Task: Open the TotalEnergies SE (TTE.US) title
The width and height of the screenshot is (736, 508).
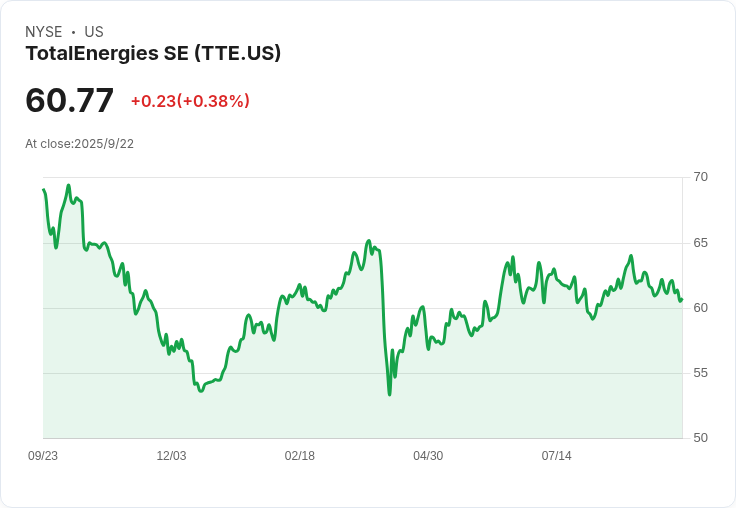Action: point(153,54)
